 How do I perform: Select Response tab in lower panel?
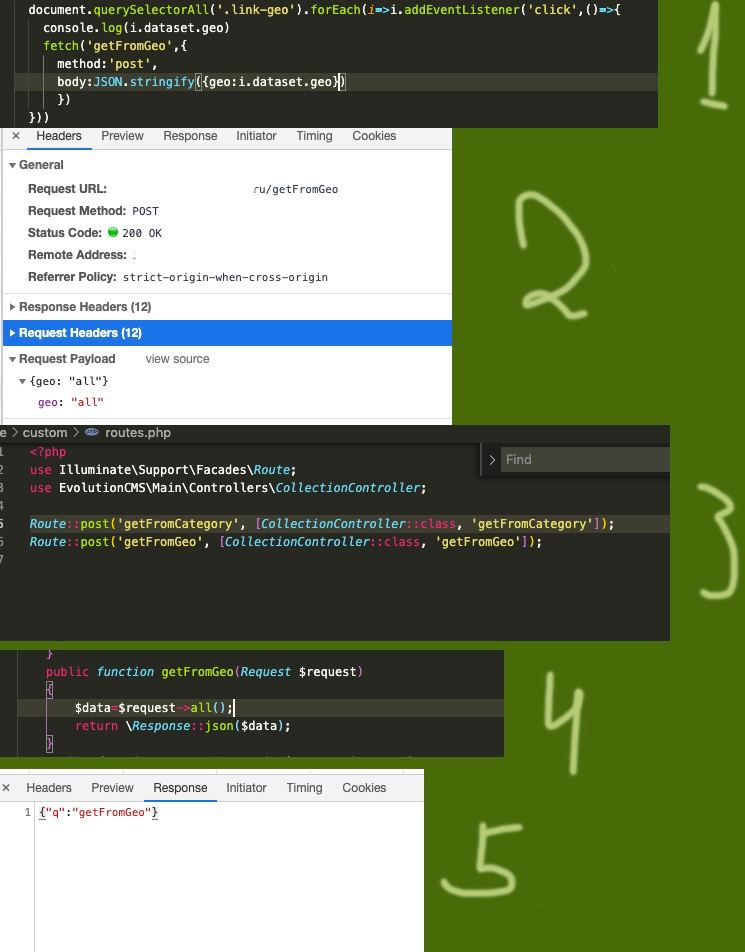(x=180, y=787)
